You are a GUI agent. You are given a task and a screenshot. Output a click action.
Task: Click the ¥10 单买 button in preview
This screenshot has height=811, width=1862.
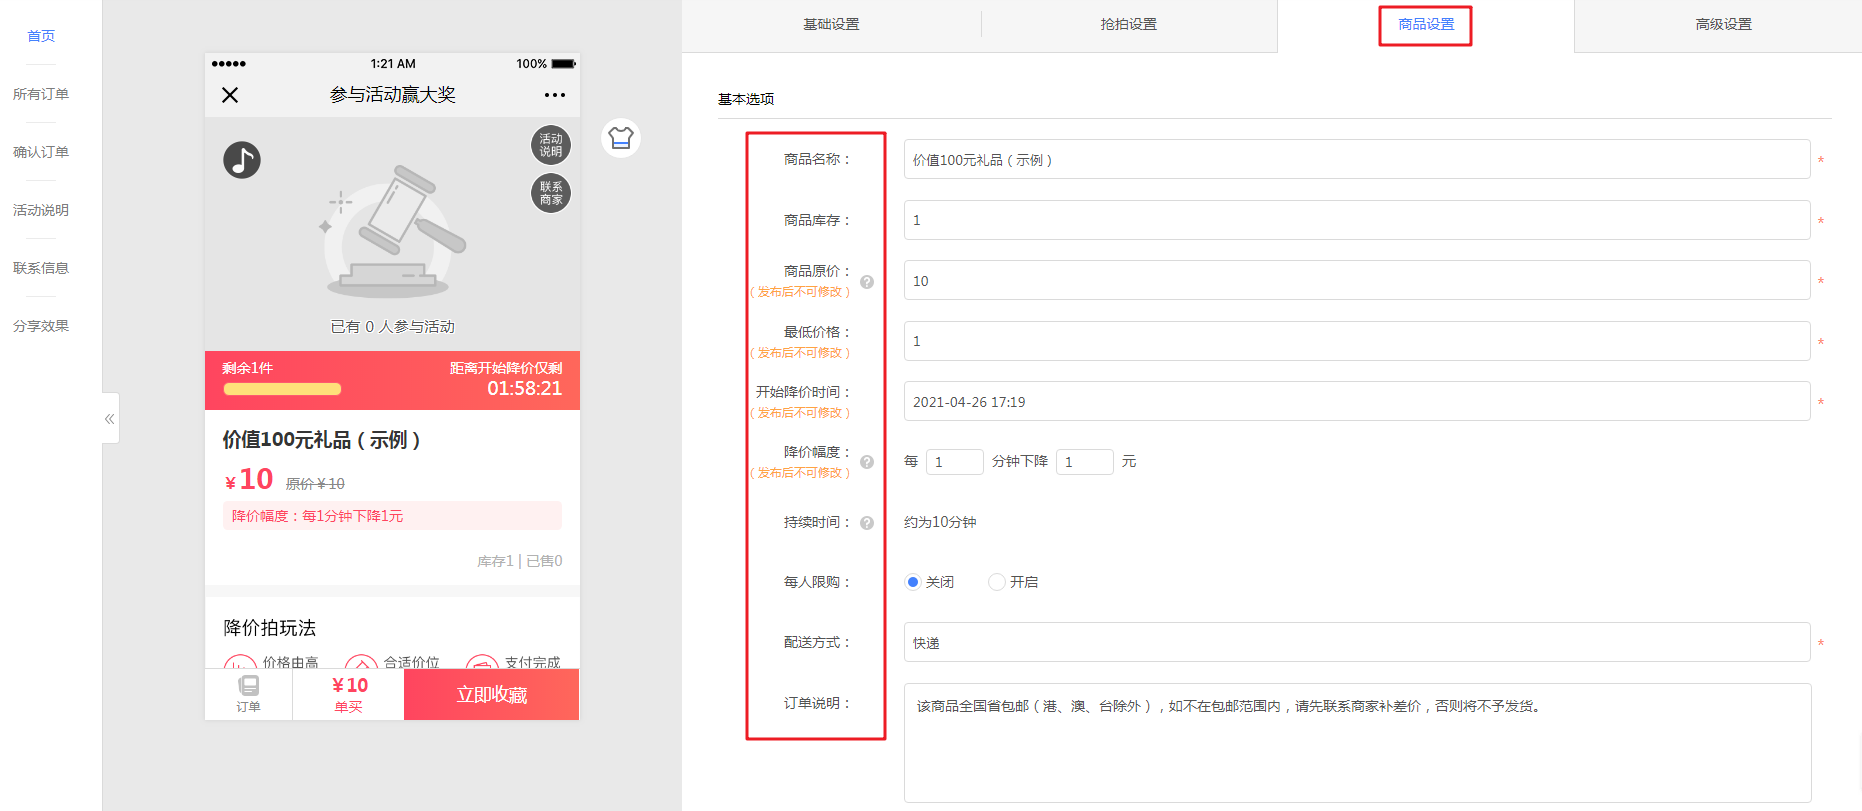[x=349, y=694]
